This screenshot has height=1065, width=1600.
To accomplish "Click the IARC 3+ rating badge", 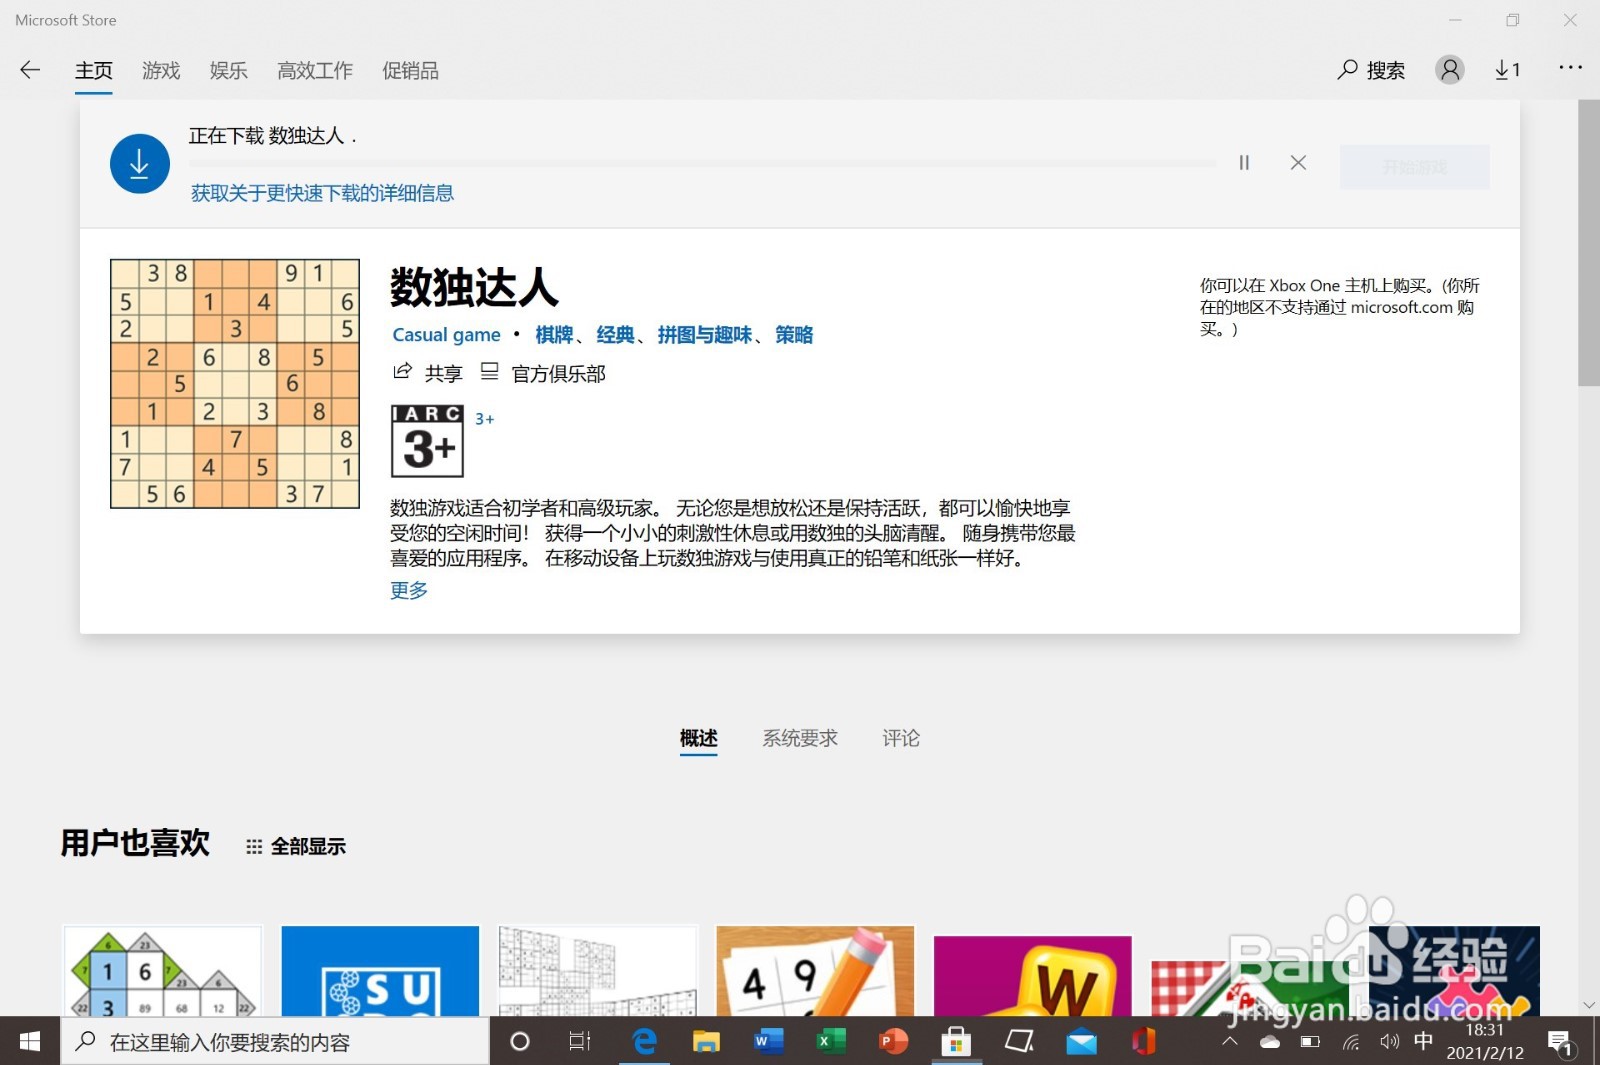I will [428, 440].
